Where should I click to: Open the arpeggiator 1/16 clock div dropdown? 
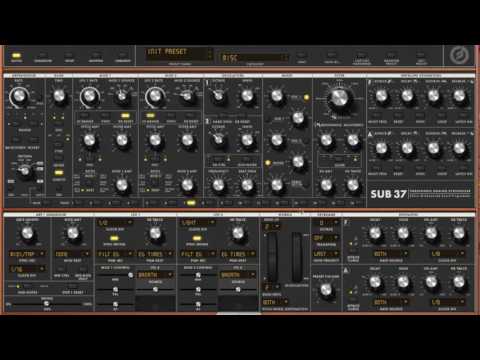point(27,269)
